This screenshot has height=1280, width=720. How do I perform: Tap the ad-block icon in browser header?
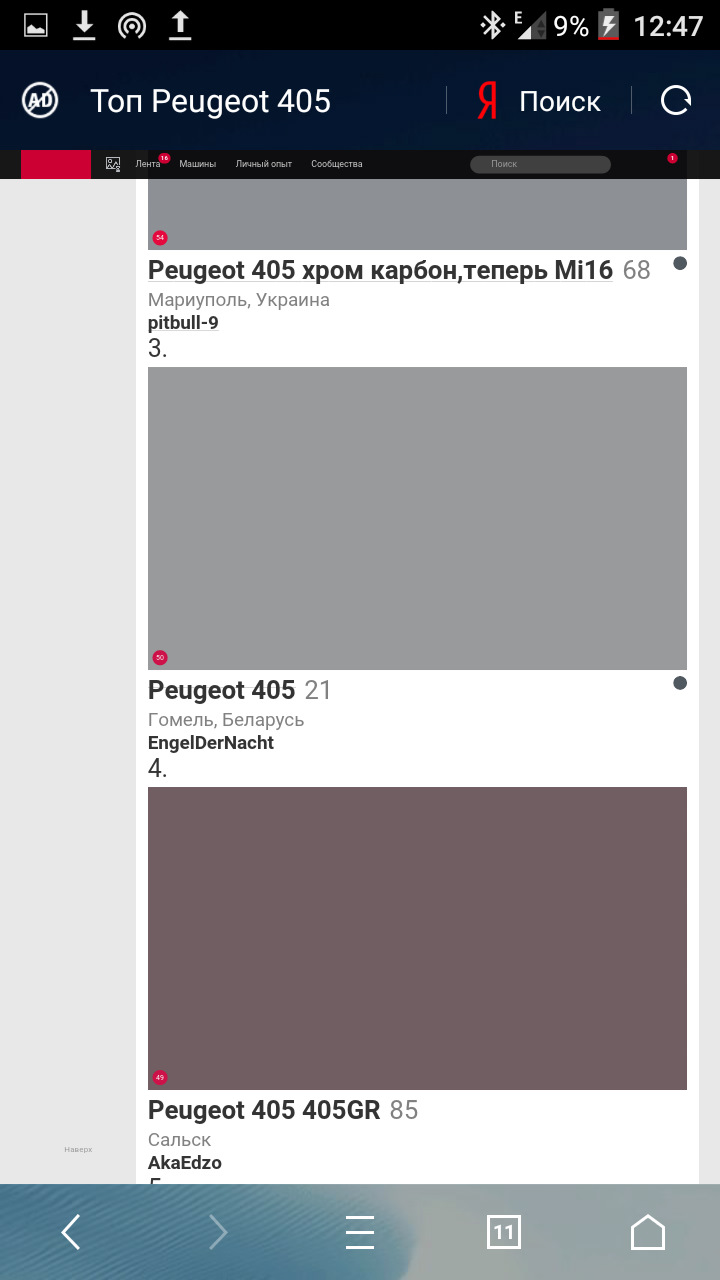coord(40,100)
